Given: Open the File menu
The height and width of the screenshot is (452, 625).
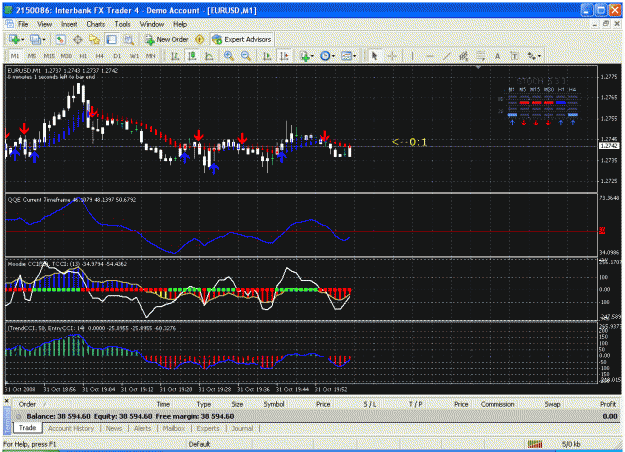Looking at the screenshot, I should (23, 24).
